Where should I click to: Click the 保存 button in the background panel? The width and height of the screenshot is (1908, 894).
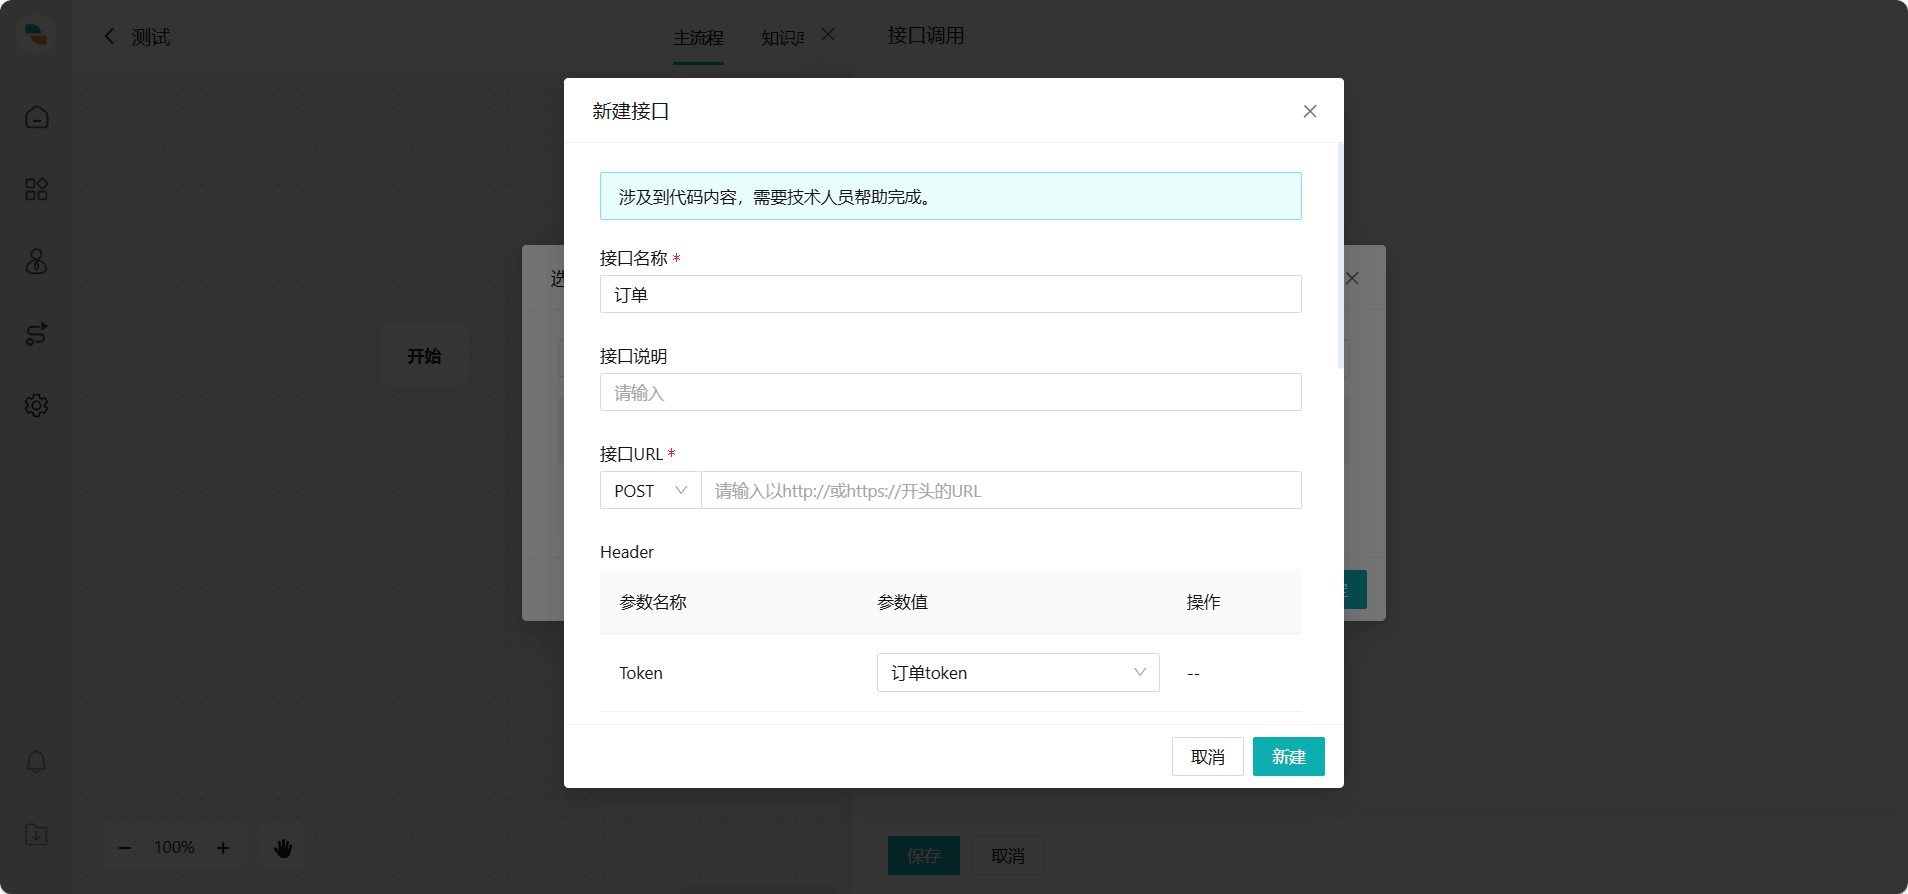[924, 855]
